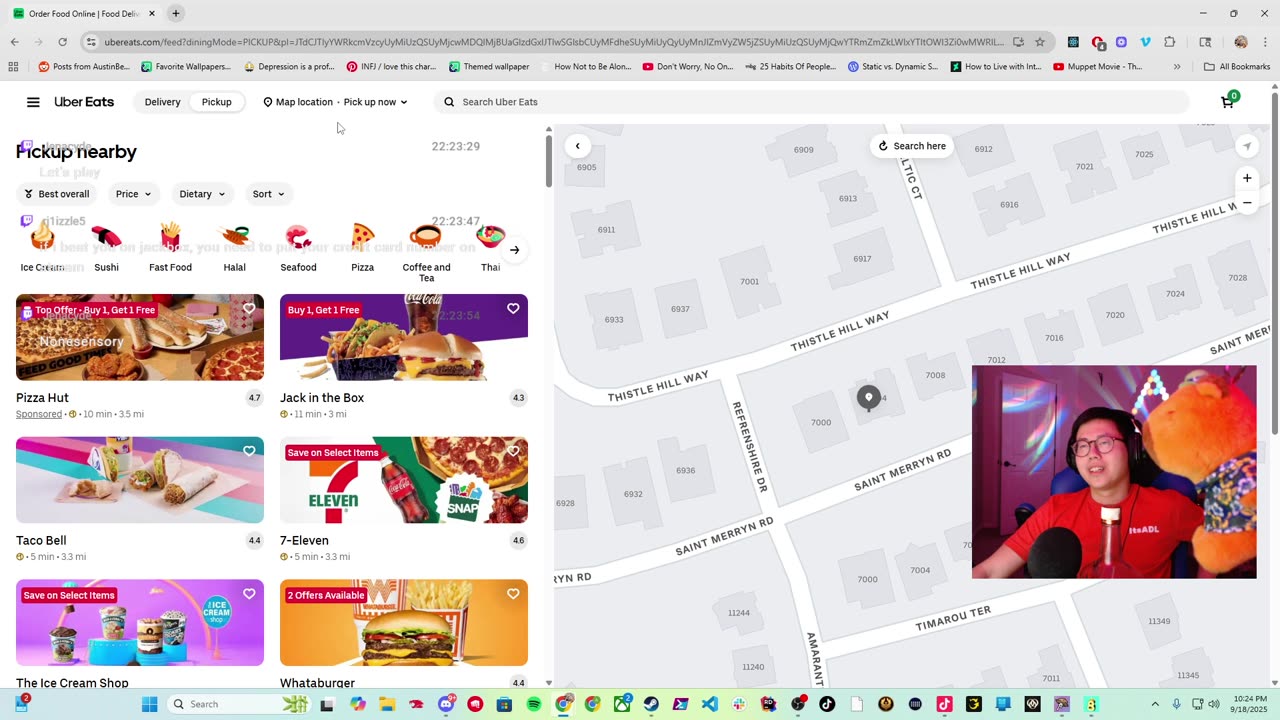The image size is (1280, 720).
Task: Bookmark this page with the star icon
Action: click(1040, 42)
